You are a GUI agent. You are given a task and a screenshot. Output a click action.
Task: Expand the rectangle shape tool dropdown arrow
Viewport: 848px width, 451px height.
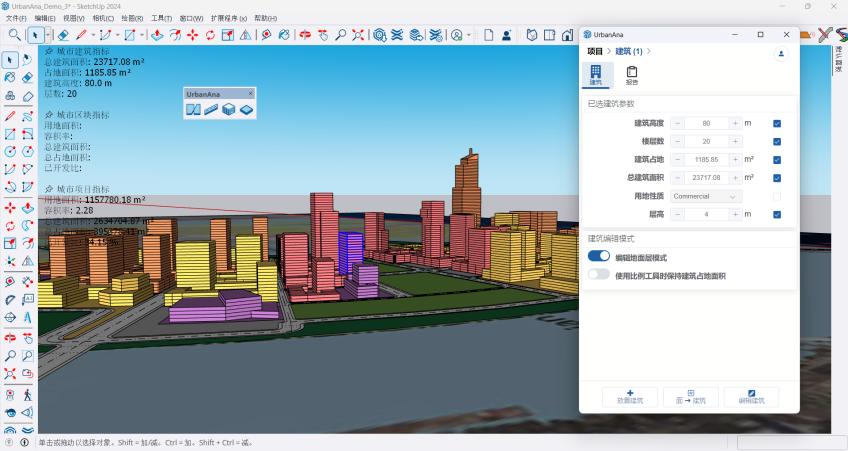coord(142,35)
